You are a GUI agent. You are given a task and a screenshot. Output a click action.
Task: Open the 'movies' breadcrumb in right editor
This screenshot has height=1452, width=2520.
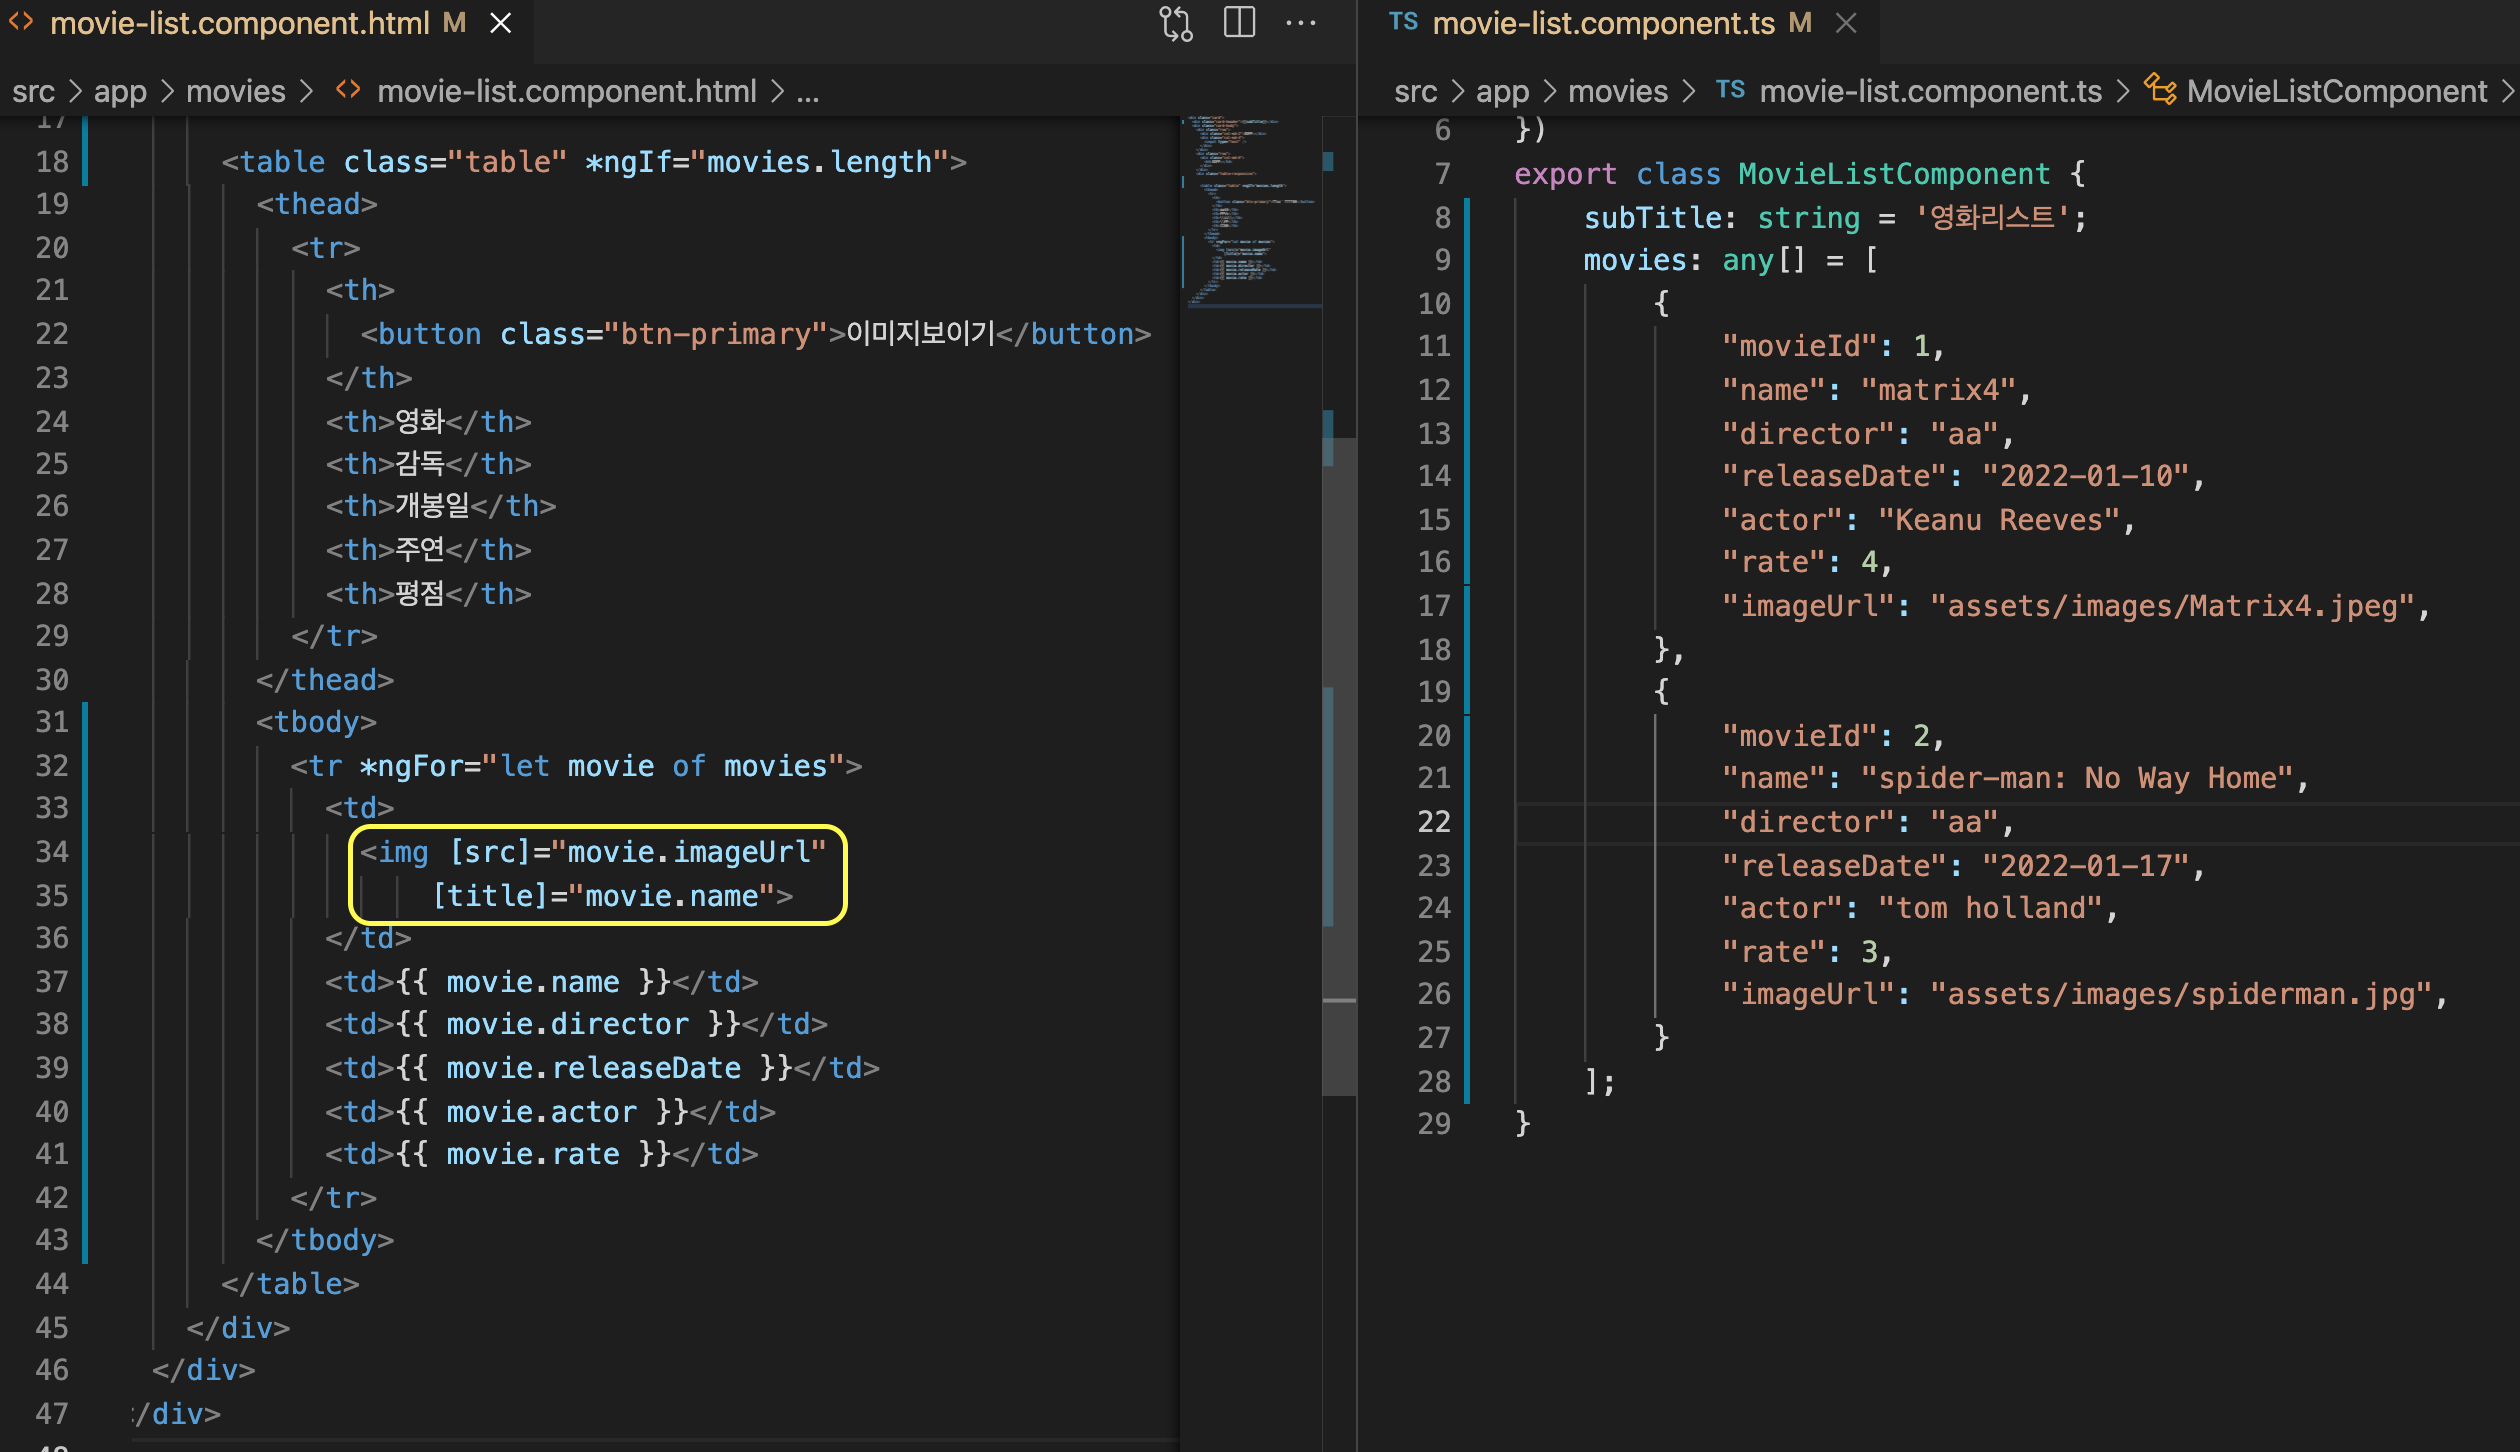pos(1617,91)
